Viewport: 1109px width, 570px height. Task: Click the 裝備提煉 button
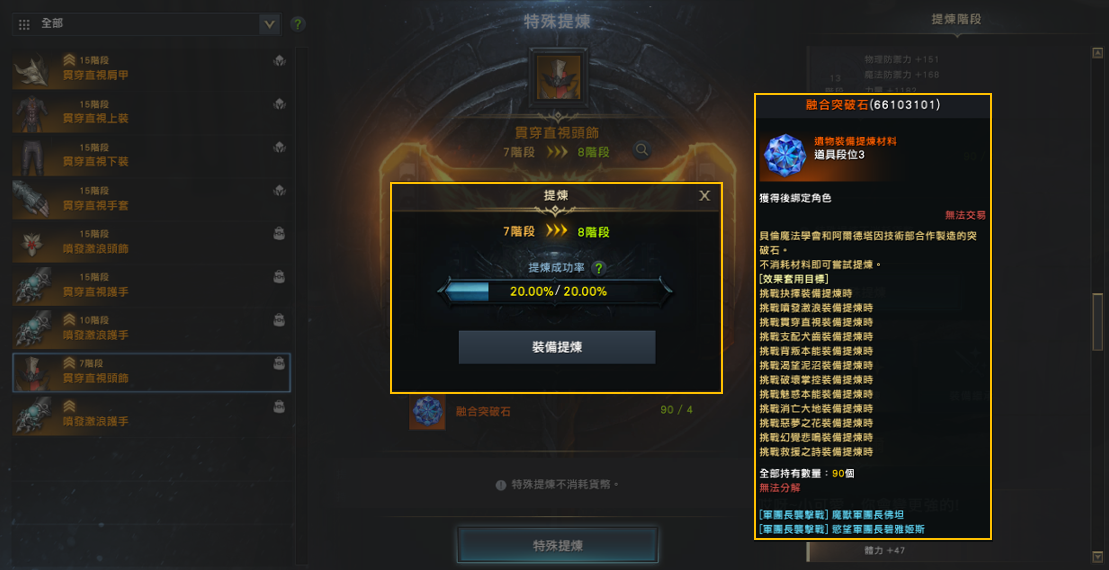point(557,347)
